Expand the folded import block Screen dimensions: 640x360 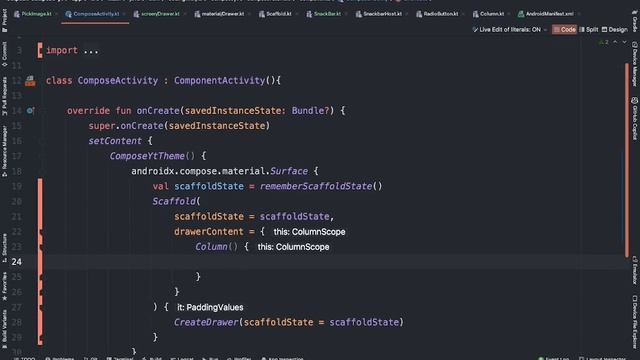[91, 51]
